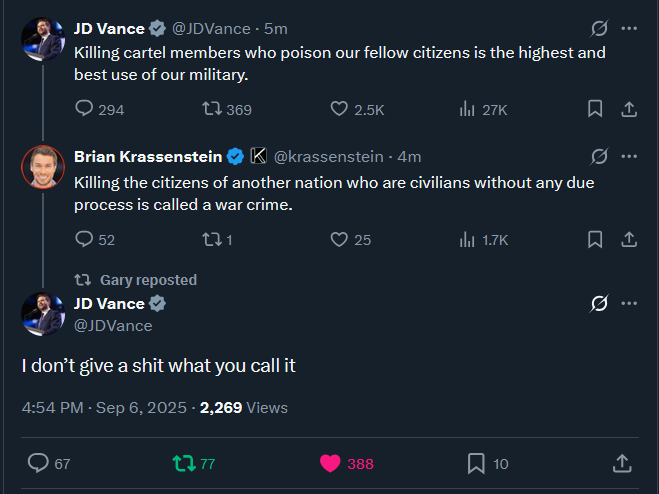Reply to Brian Krassenstein's tweet
Image resolution: width=659 pixels, height=494 pixels.
click(85, 239)
